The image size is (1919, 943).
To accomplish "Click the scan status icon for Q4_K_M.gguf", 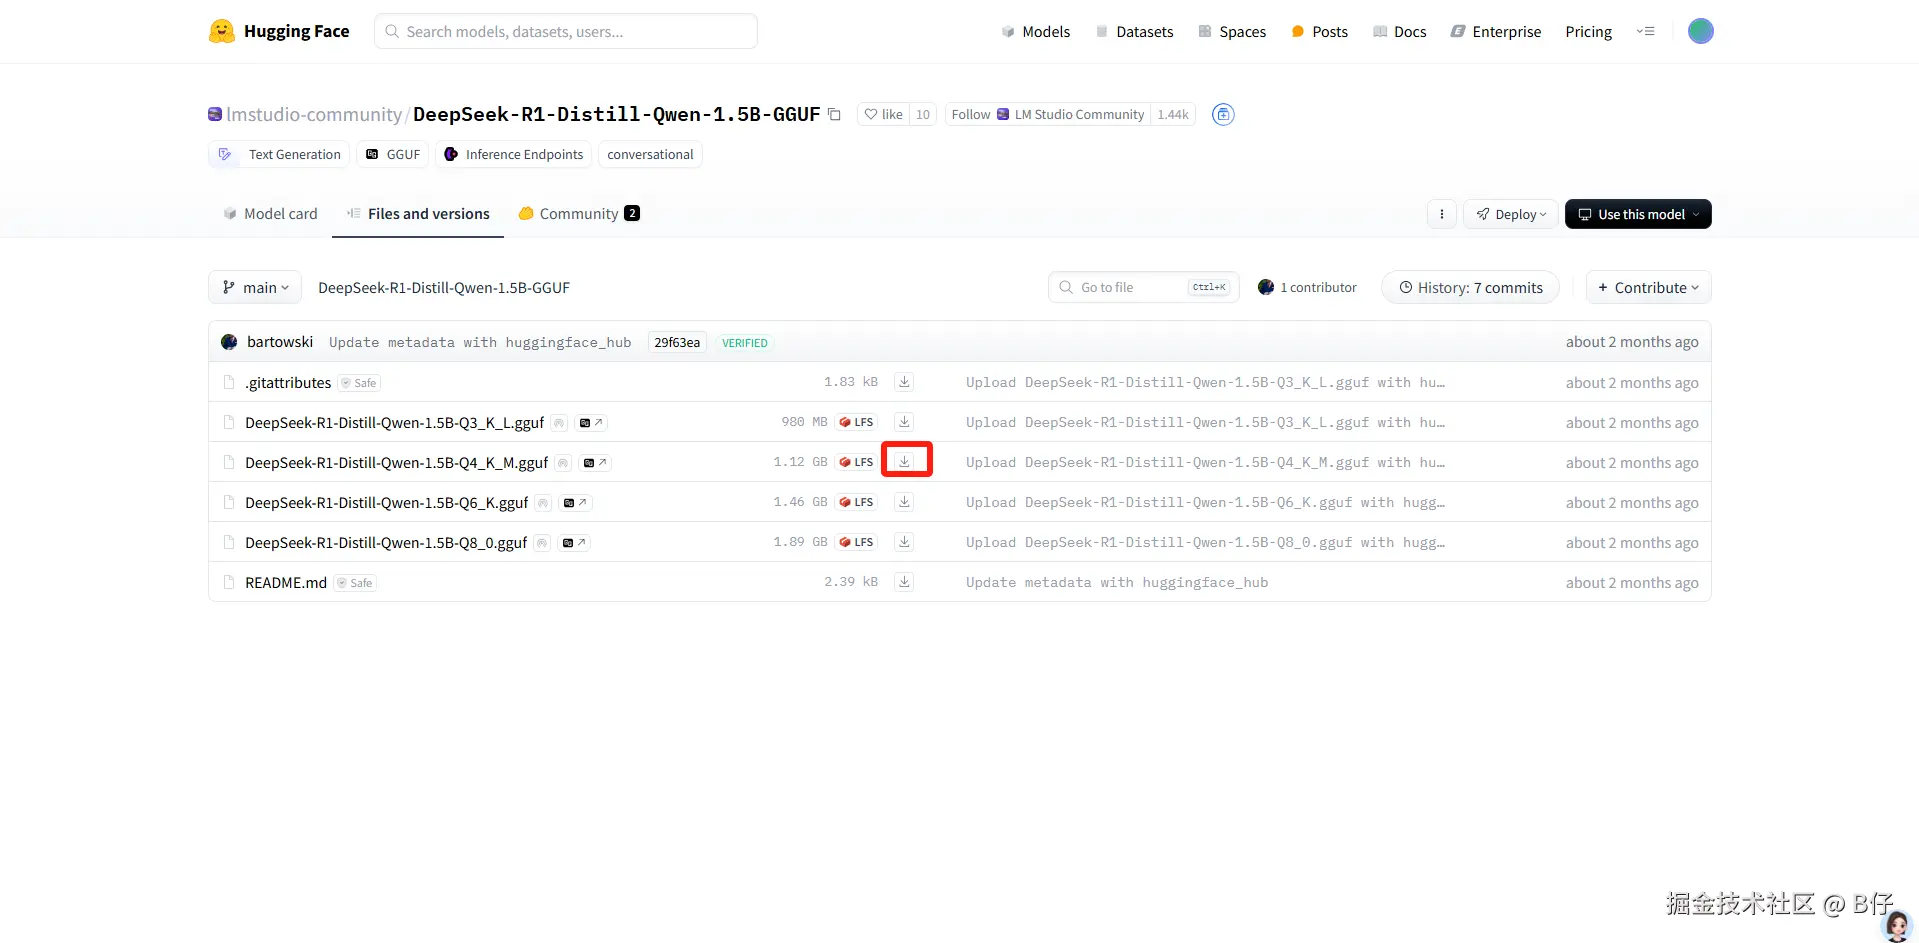I will 563,463.
